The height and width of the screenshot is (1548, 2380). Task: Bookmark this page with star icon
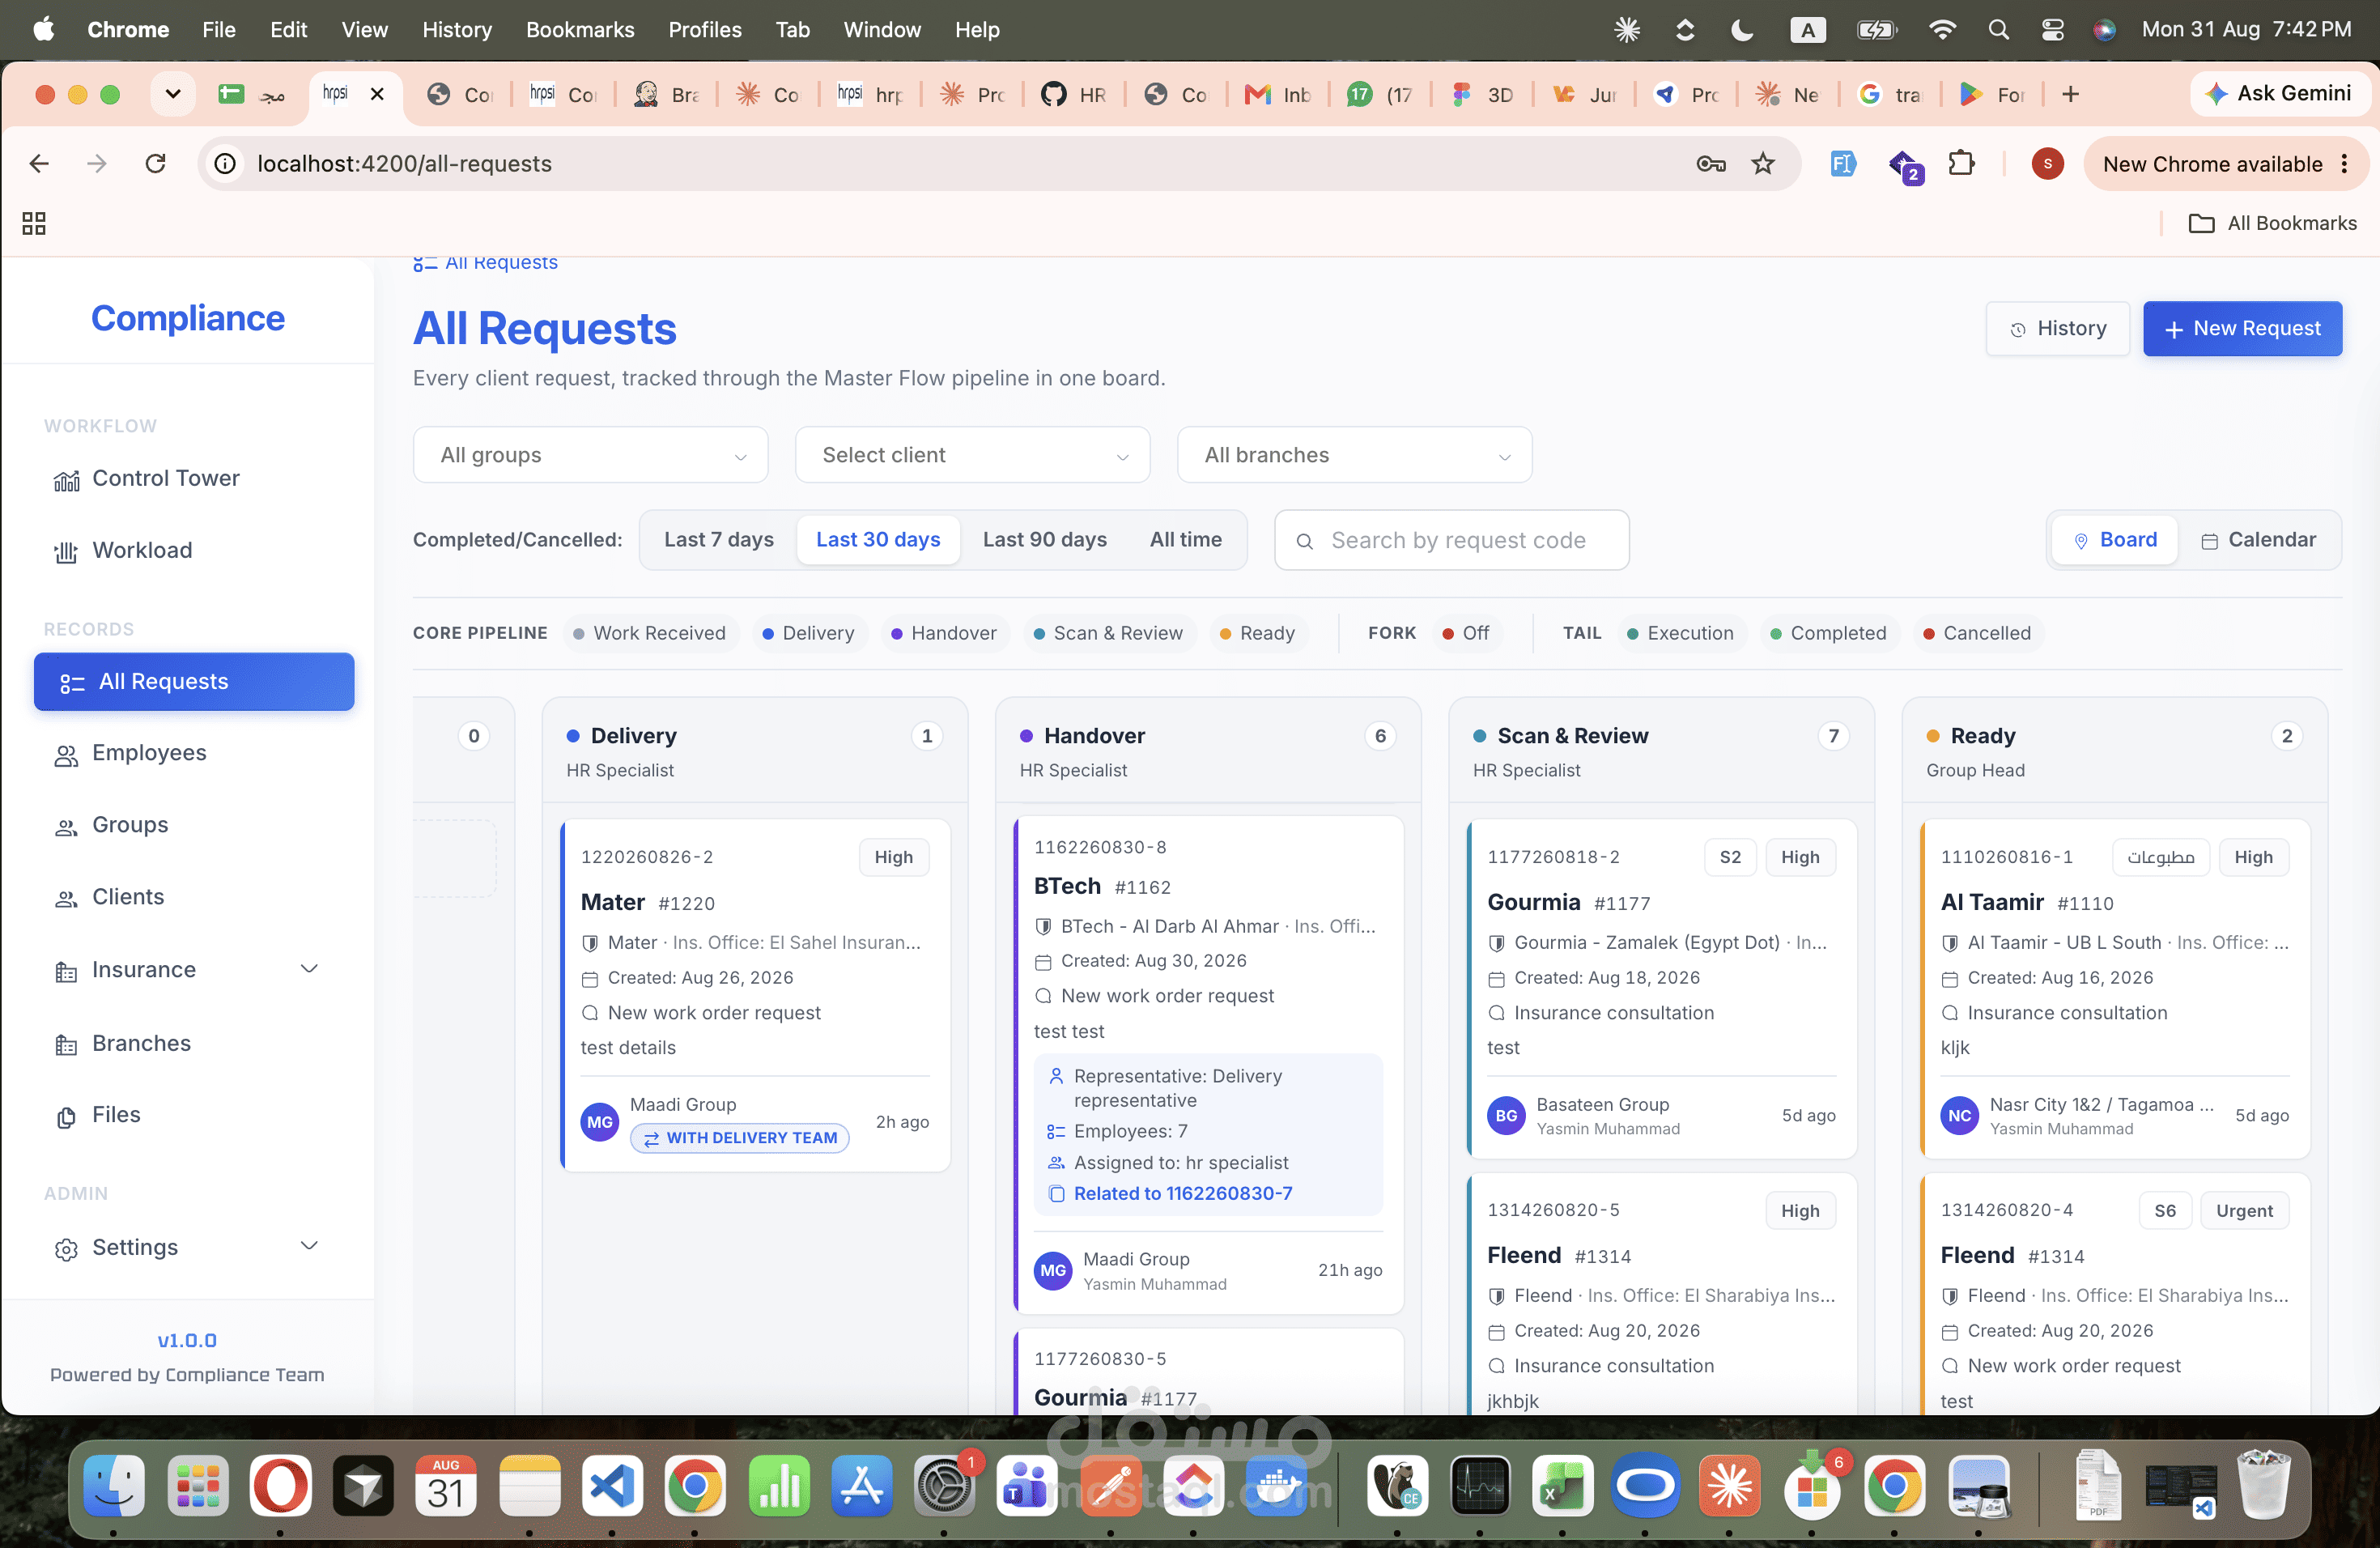(1763, 163)
